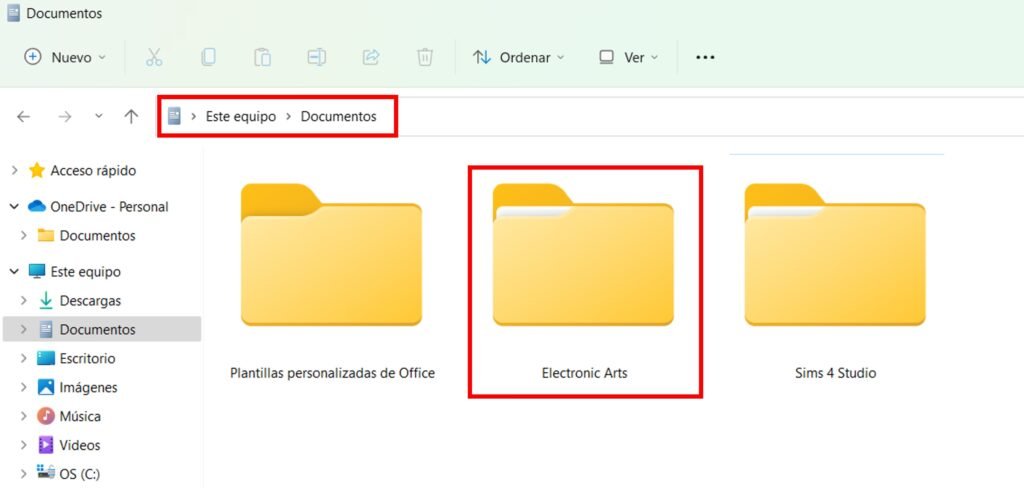
Task: Open recent locations chevron dropdown
Action: point(98,117)
